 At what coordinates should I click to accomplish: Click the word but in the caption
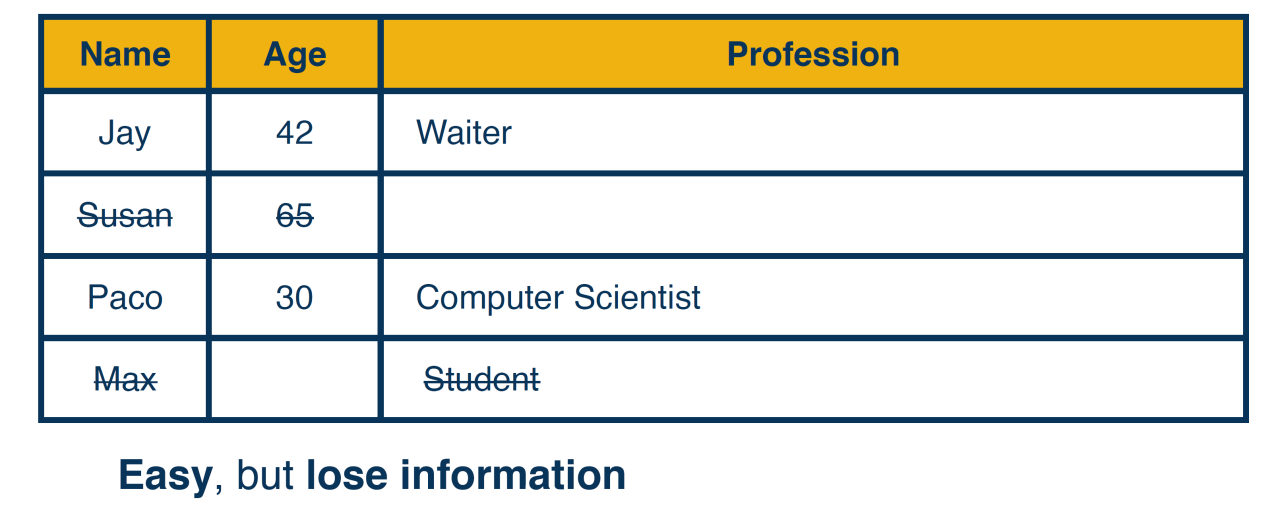coord(265,476)
